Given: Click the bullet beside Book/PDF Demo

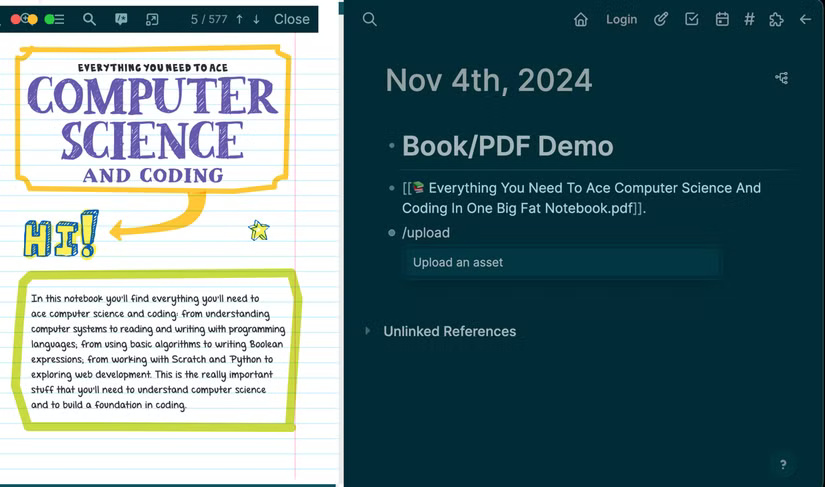Looking at the screenshot, I should [391, 145].
